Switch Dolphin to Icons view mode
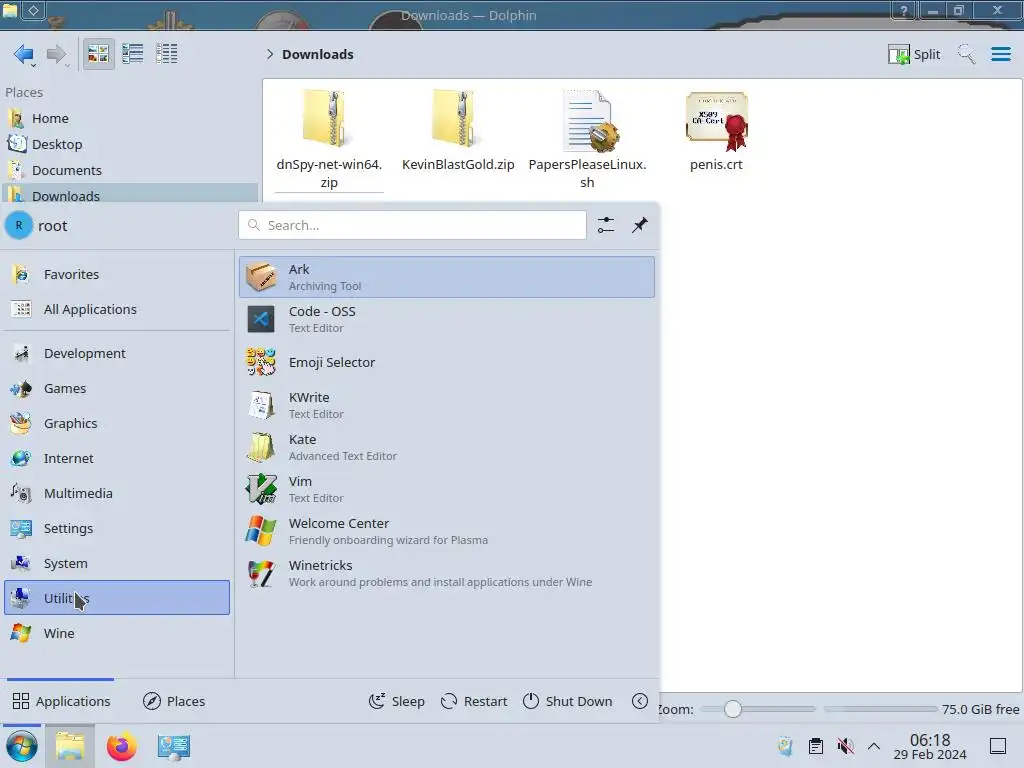The height and width of the screenshot is (768, 1024). [x=98, y=54]
